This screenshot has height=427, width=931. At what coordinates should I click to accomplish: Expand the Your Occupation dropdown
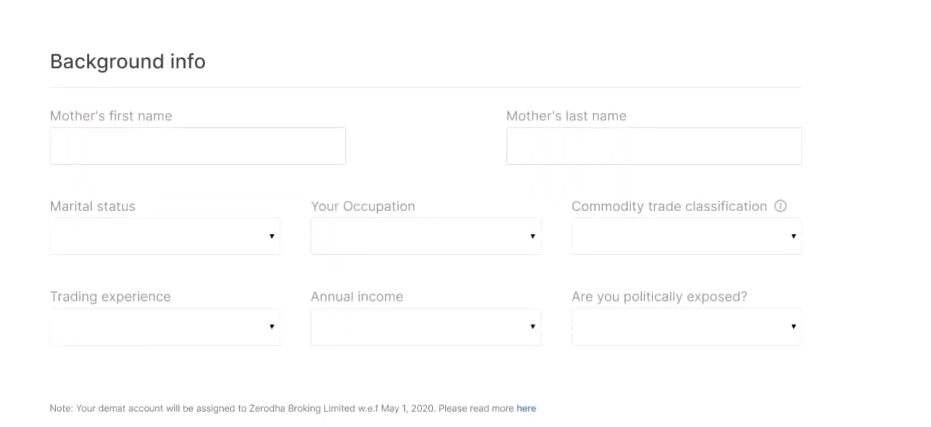tap(426, 236)
